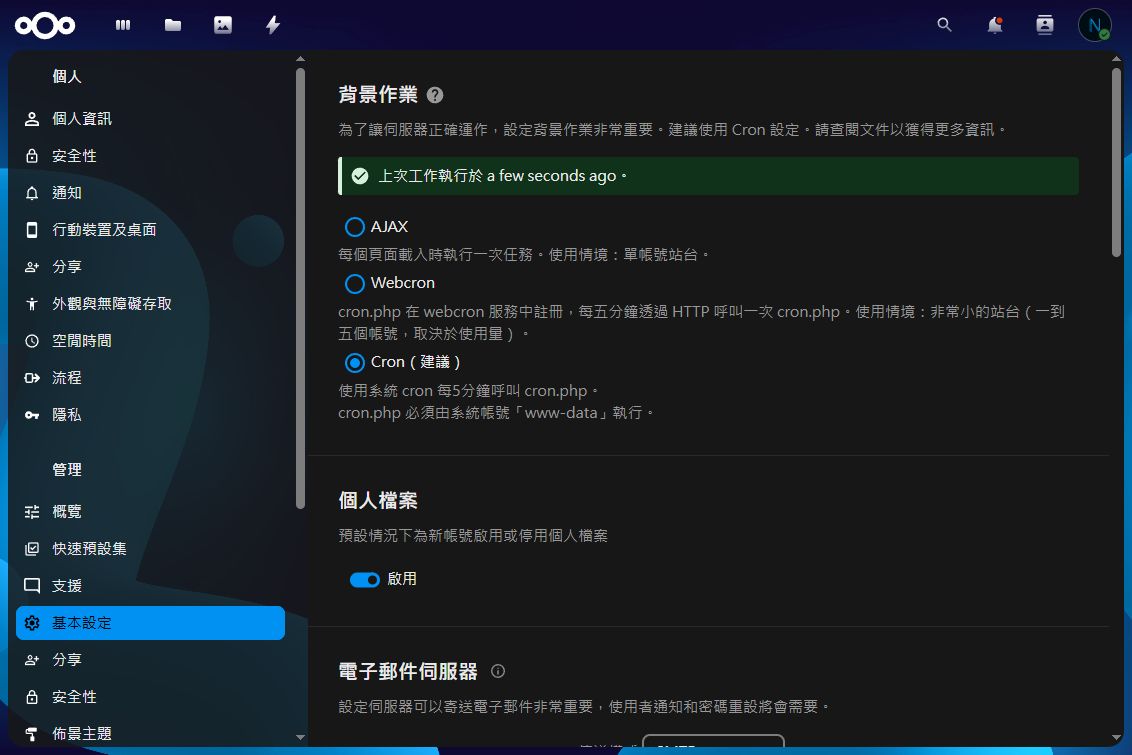Open 通知 settings page
1132x755 pixels.
coord(150,193)
